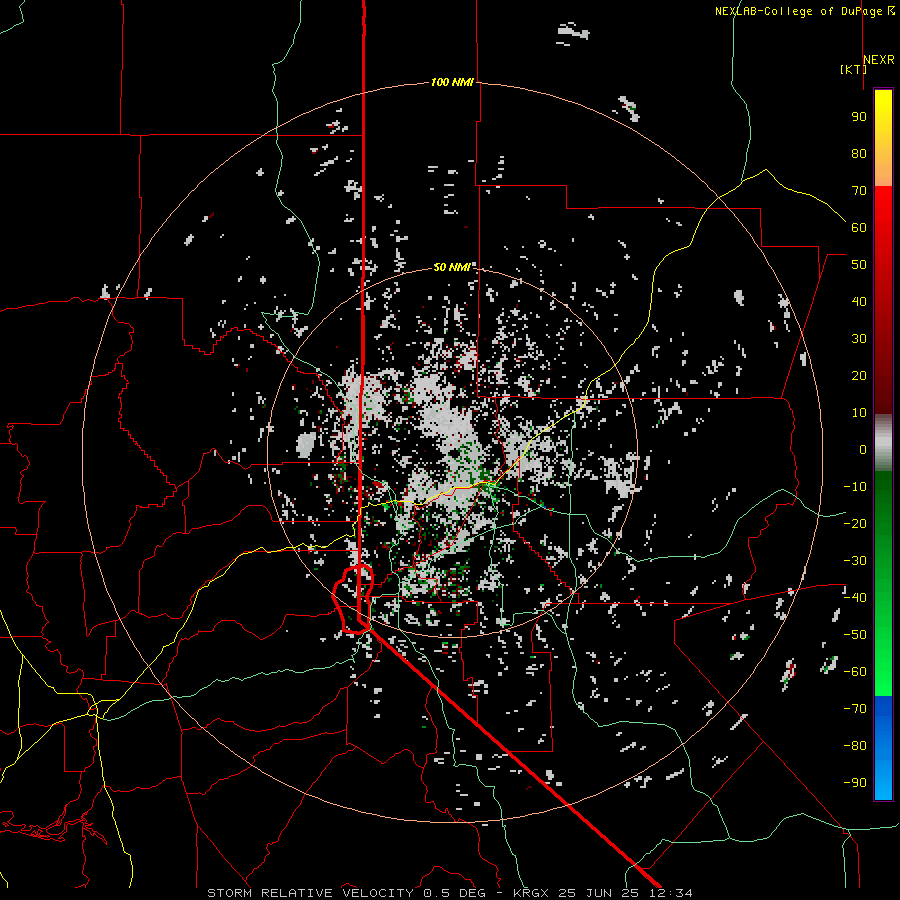The width and height of the screenshot is (900, 900).
Task: Click the 0 value on velocity scale
Action: 863,449
